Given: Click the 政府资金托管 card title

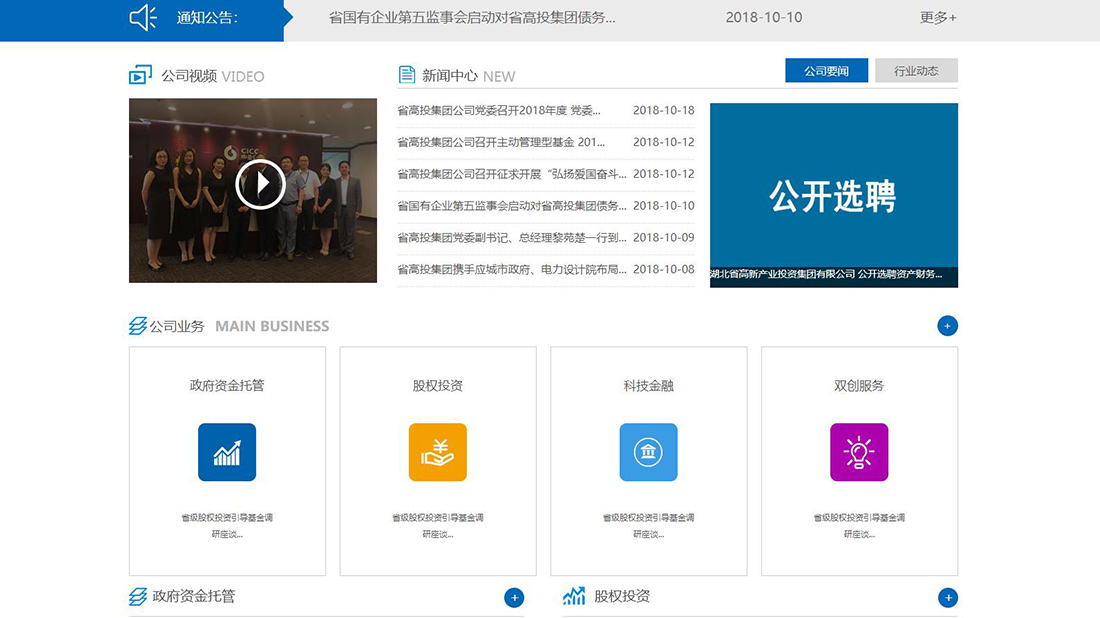Looking at the screenshot, I should pos(227,385).
